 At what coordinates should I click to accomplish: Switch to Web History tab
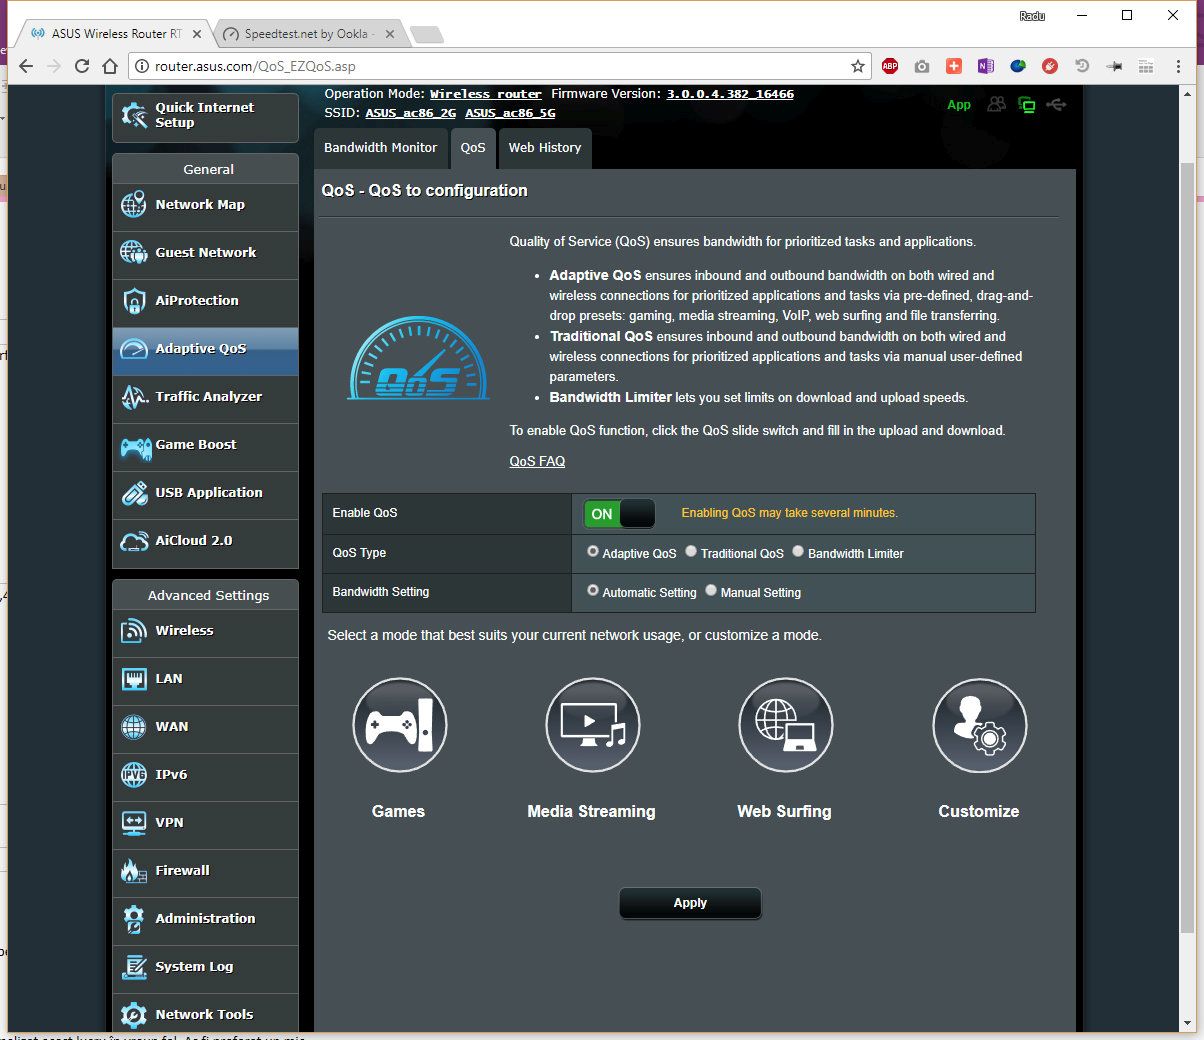pyautogui.click(x=545, y=148)
